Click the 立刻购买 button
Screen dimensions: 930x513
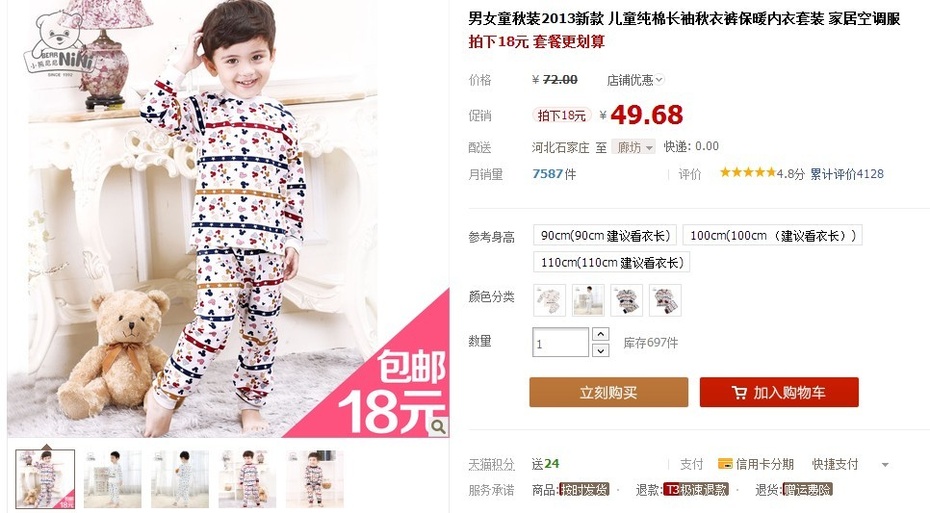[x=609, y=392]
